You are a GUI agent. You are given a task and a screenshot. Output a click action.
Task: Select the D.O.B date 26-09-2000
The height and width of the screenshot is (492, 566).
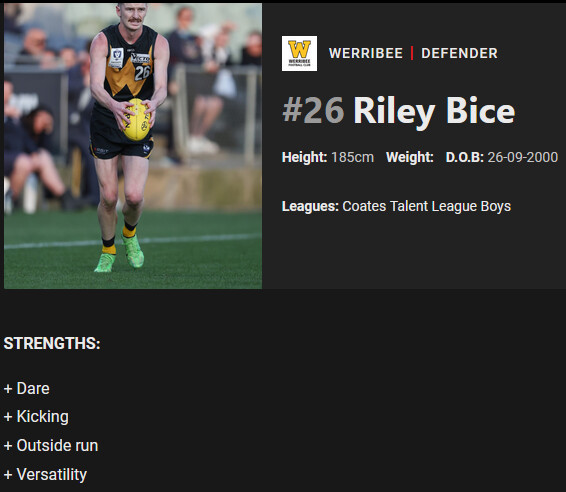pyautogui.click(x=523, y=157)
